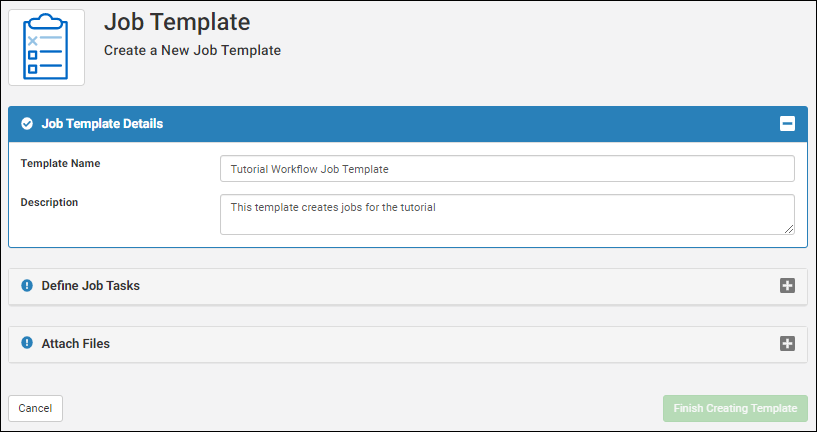
Task: Expand Define Job Tasks with the plus icon
Action: [787, 285]
